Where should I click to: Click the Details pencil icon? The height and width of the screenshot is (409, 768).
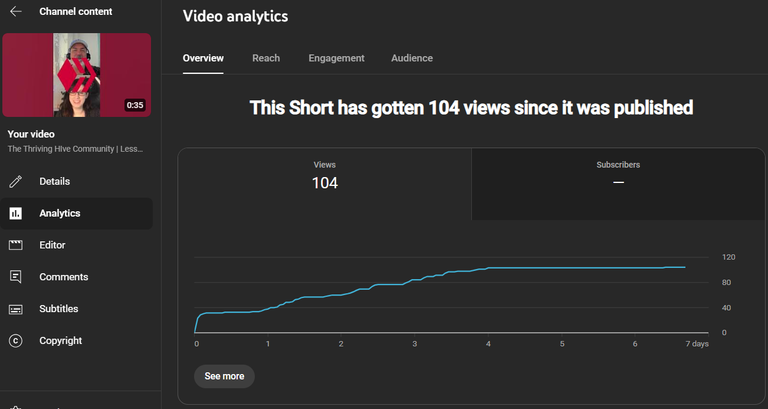coord(16,181)
